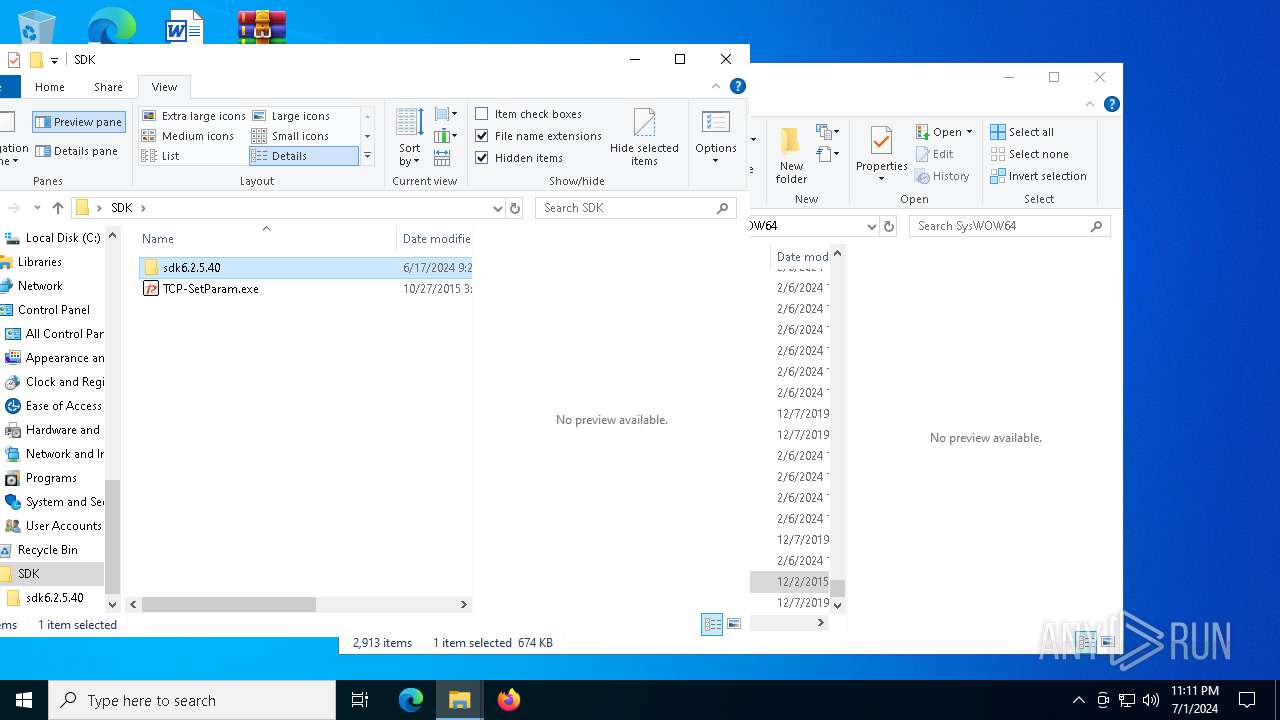Open Task View on taskbar
The width and height of the screenshot is (1280, 720).
pos(360,700)
